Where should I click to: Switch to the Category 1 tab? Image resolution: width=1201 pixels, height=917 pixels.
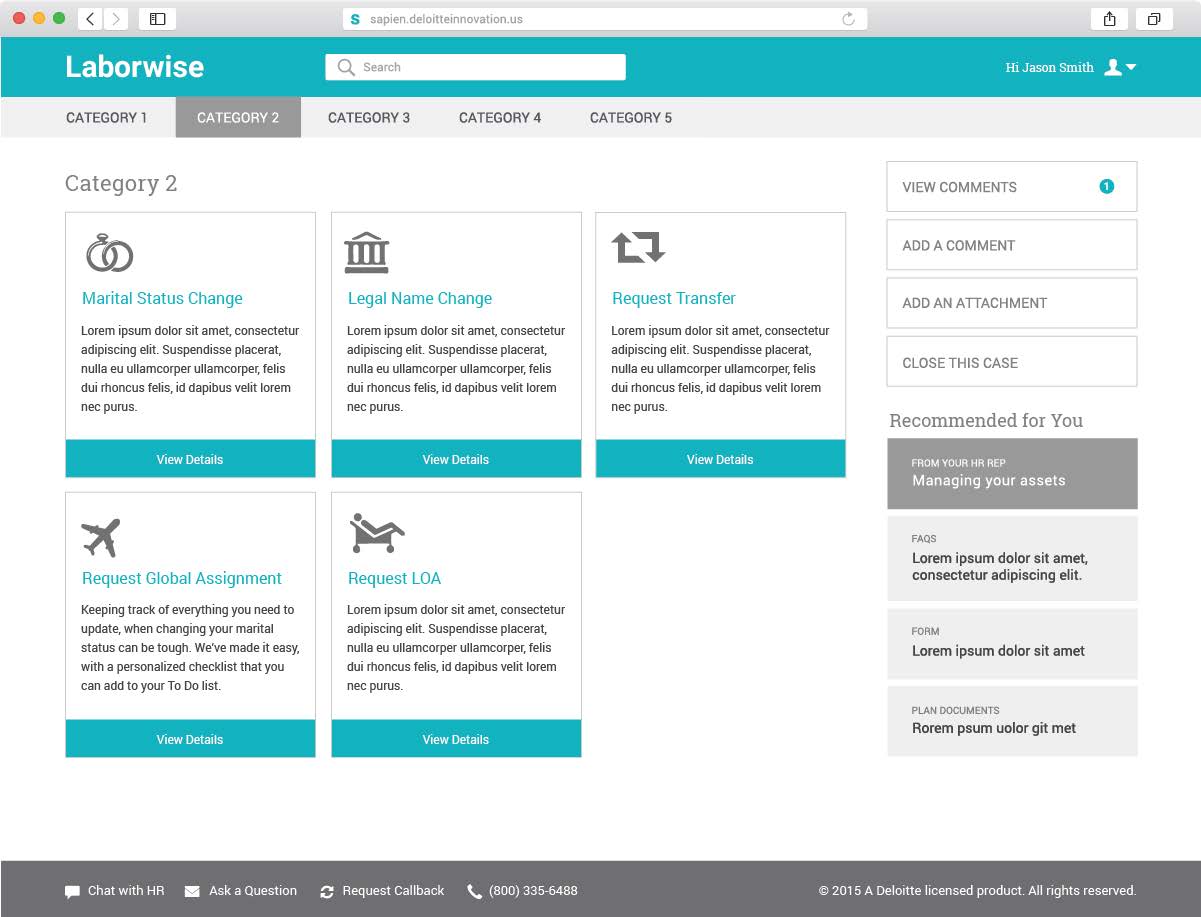coord(107,117)
